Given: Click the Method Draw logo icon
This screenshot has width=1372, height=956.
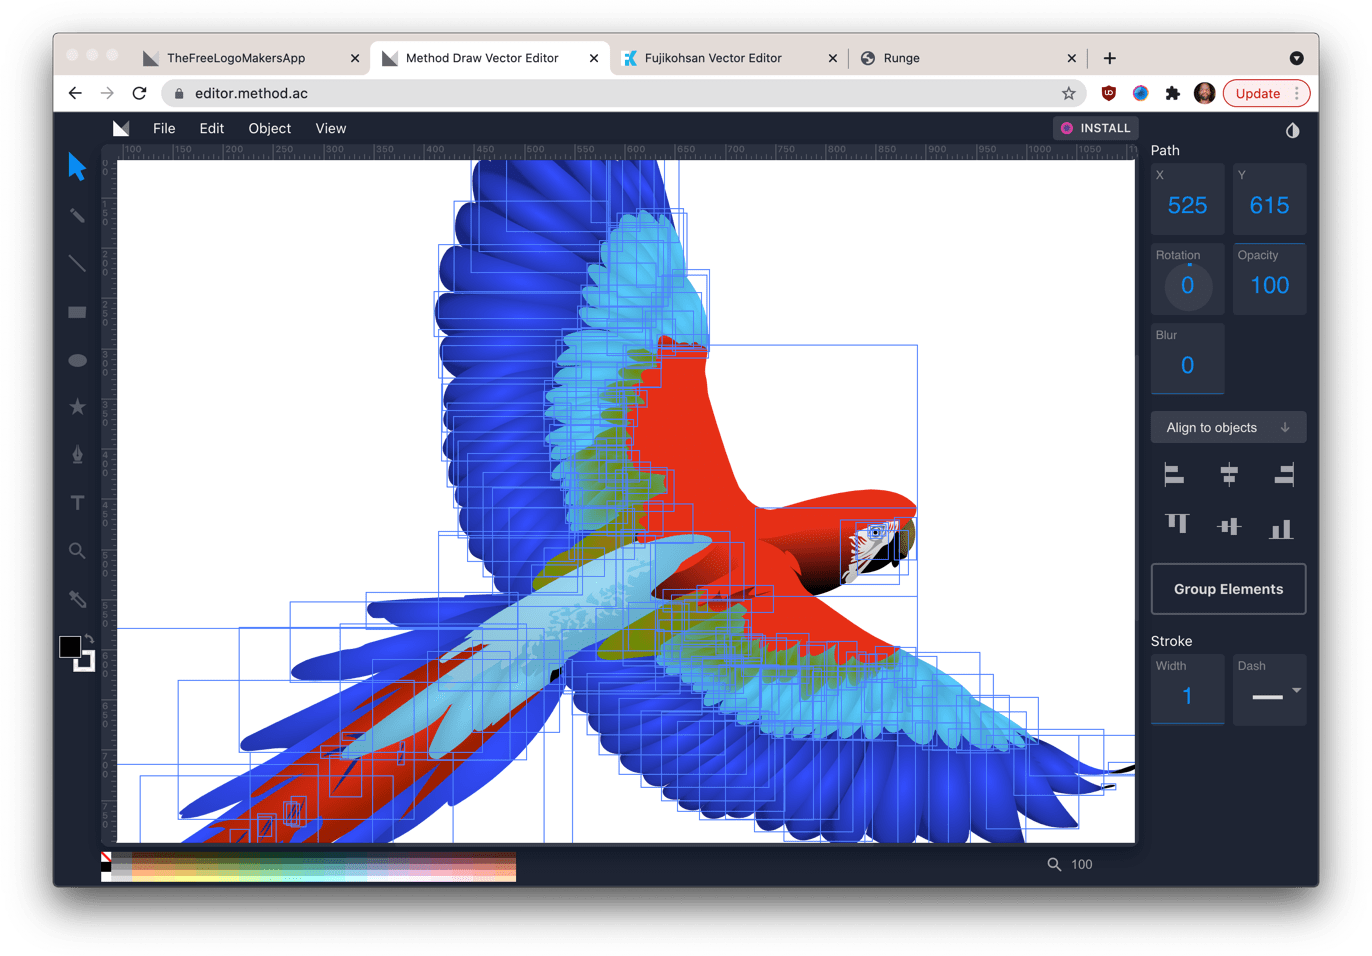Looking at the screenshot, I should pyautogui.click(x=121, y=128).
